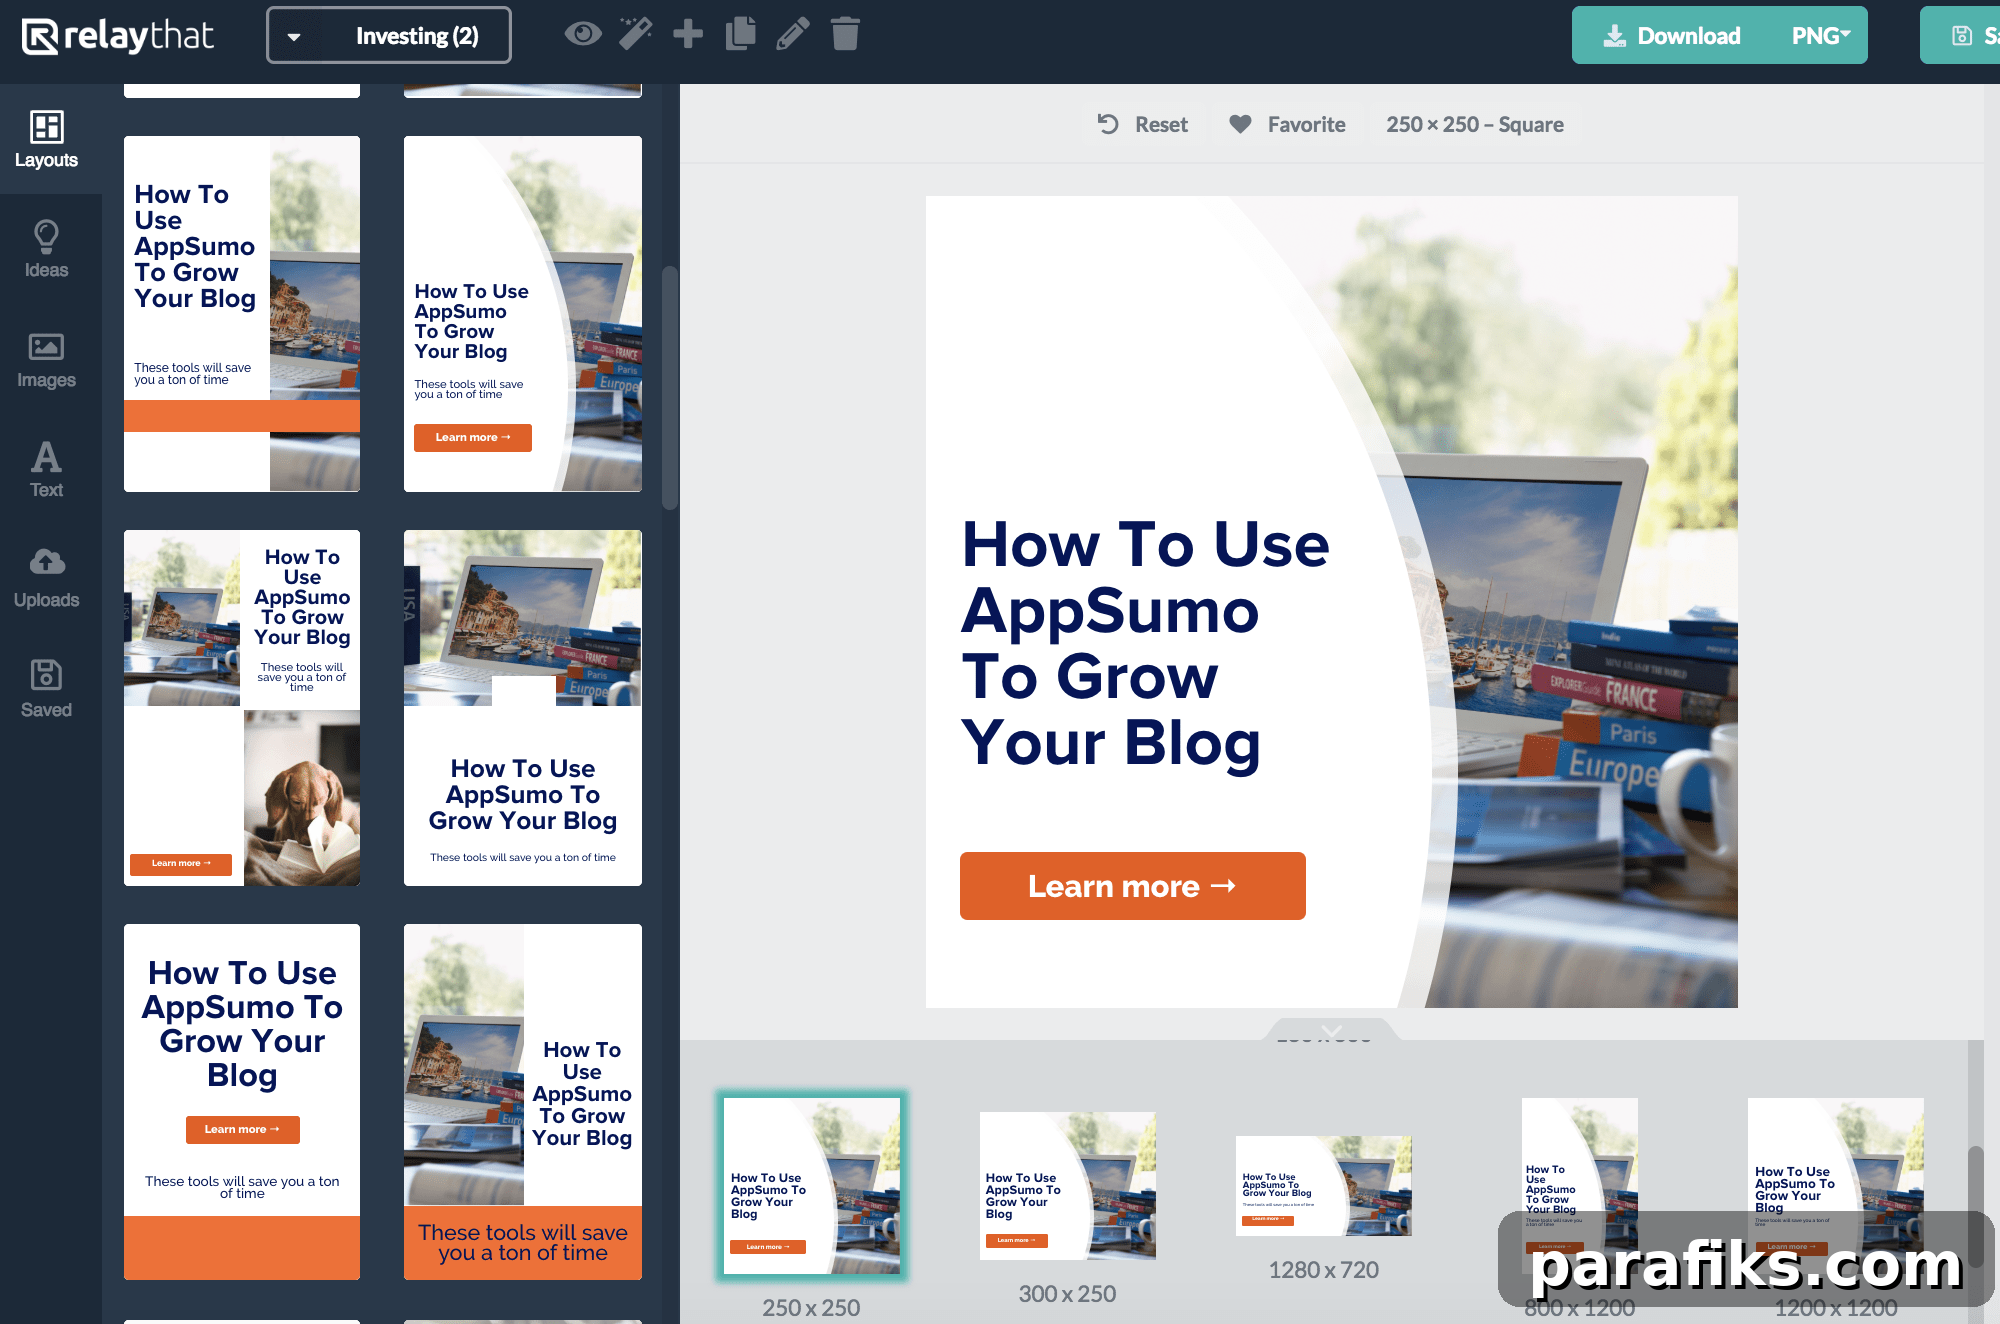Open the Saved tab in sidebar
The height and width of the screenshot is (1324, 2000).
(47, 689)
